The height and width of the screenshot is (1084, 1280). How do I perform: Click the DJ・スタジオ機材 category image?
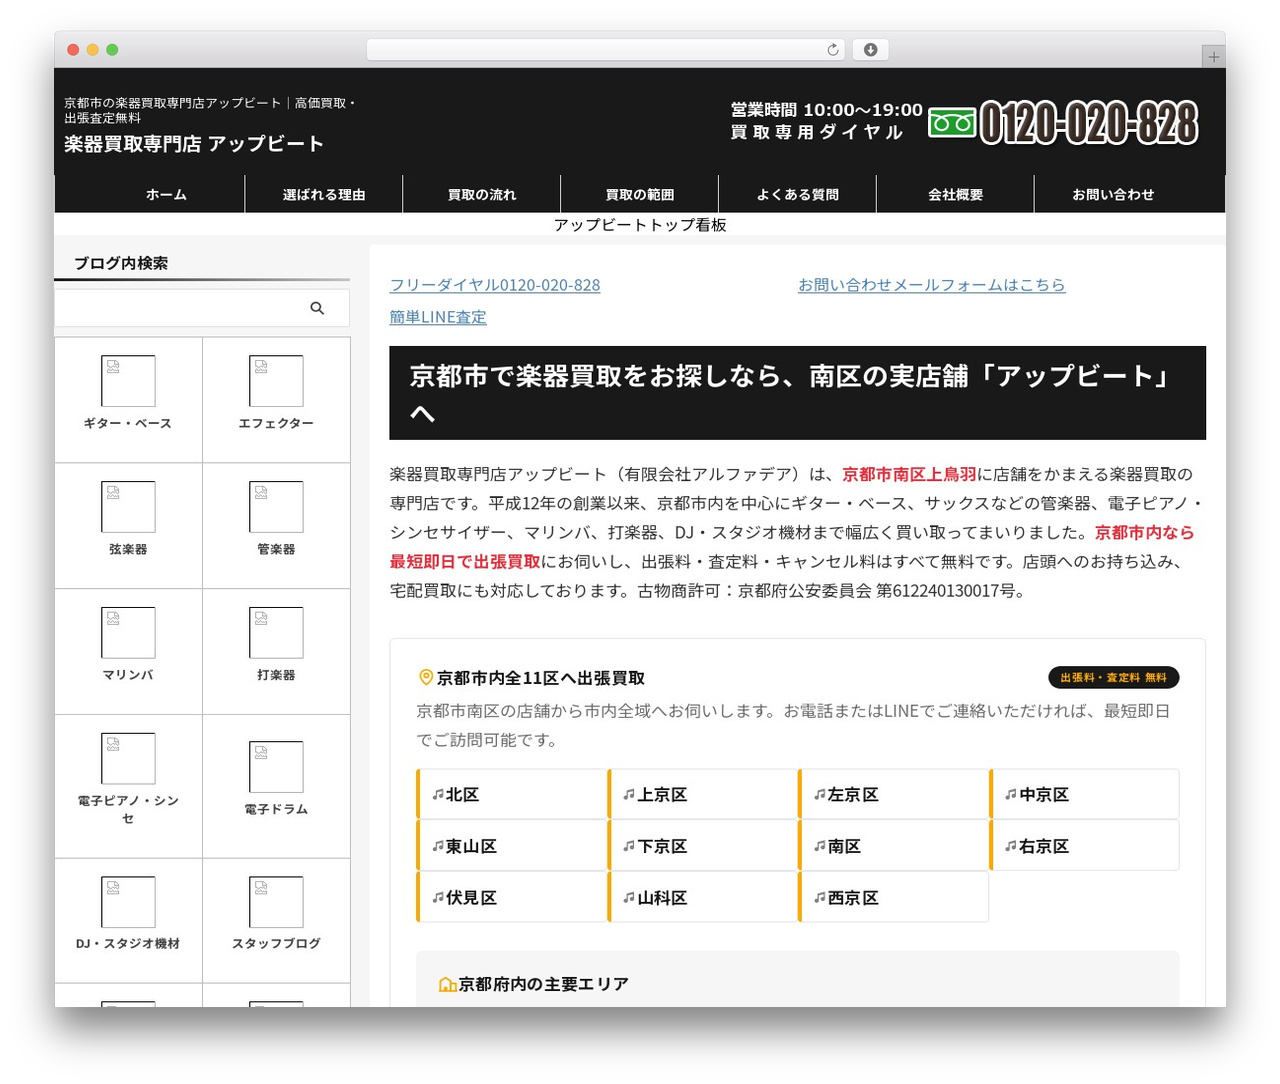pyautogui.click(x=128, y=902)
